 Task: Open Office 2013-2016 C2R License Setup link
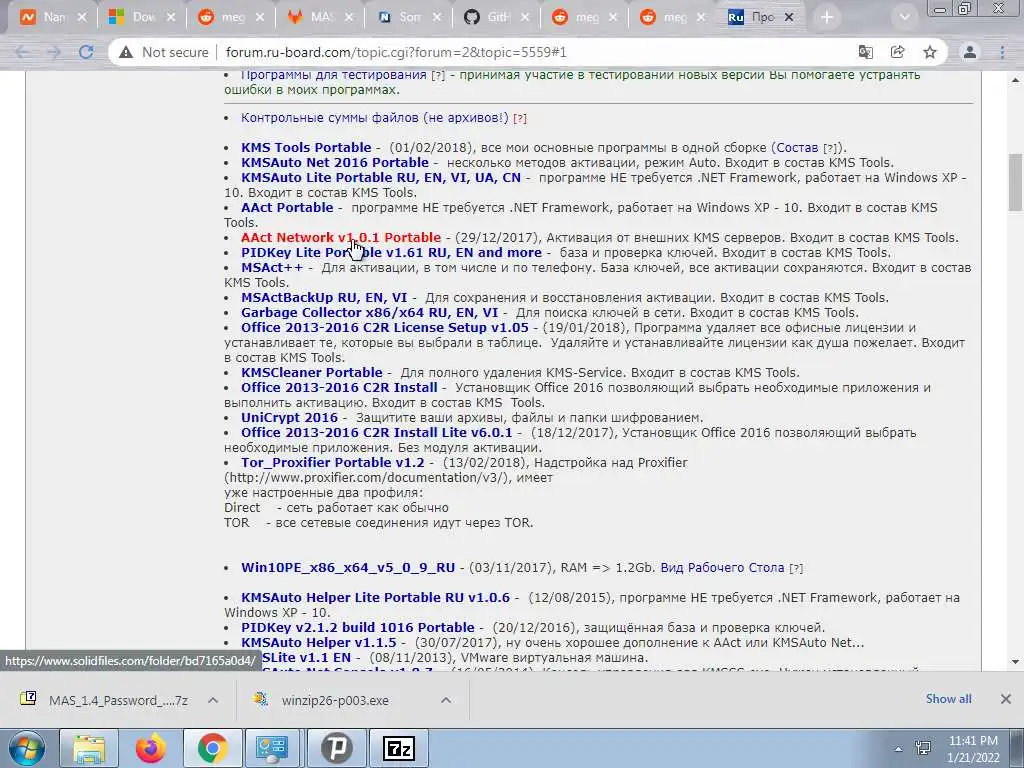(x=385, y=328)
